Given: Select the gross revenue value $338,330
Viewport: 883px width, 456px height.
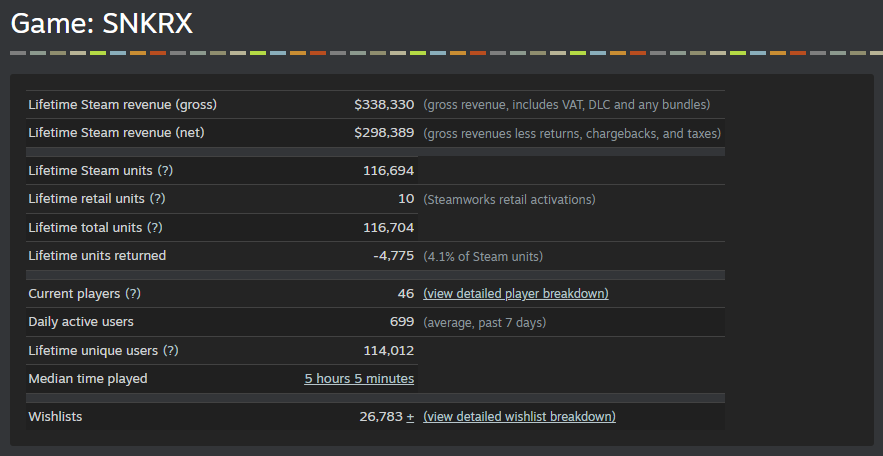Looking at the screenshot, I should [x=384, y=105].
